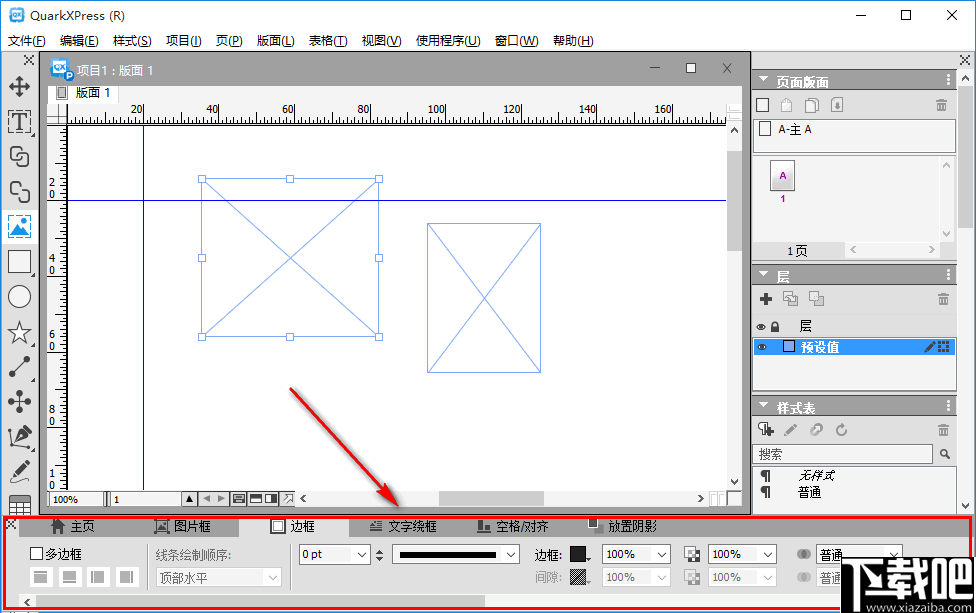Toggle visibility of the 预设值 layer
Viewport: 976px width, 613px height.
pos(761,346)
